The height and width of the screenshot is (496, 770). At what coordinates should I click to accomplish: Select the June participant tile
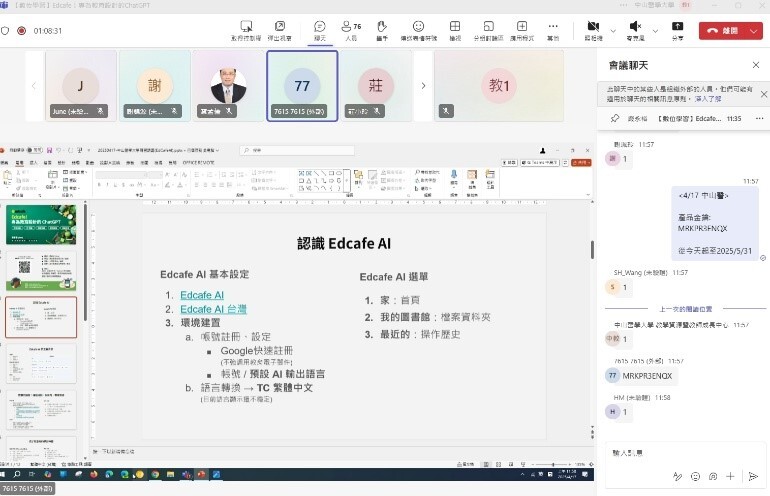pos(81,85)
